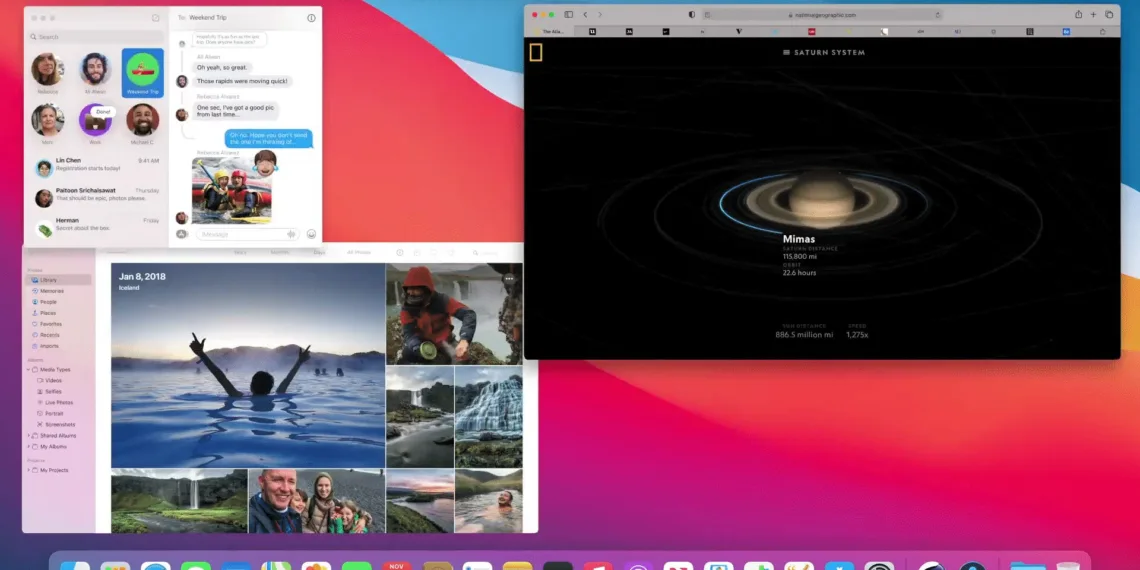Expand My Albums in Photos sidebar
The width and height of the screenshot is (1140, 570).
pyautogui.click(x=29, y=446)
